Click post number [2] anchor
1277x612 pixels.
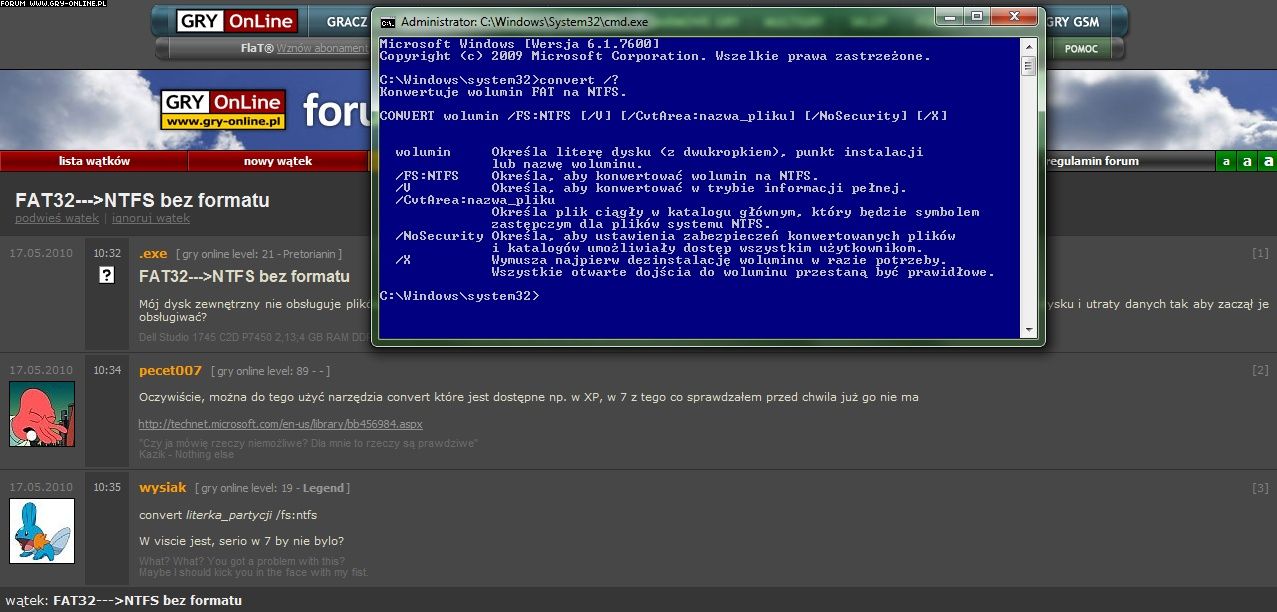[1260, 371]
